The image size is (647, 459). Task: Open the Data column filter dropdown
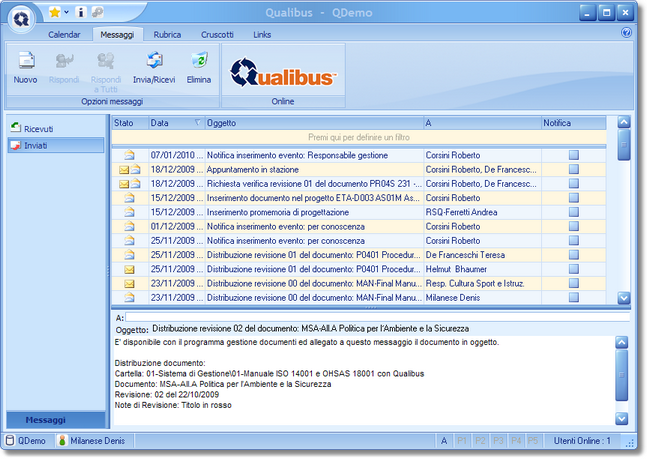pos(197,123)
